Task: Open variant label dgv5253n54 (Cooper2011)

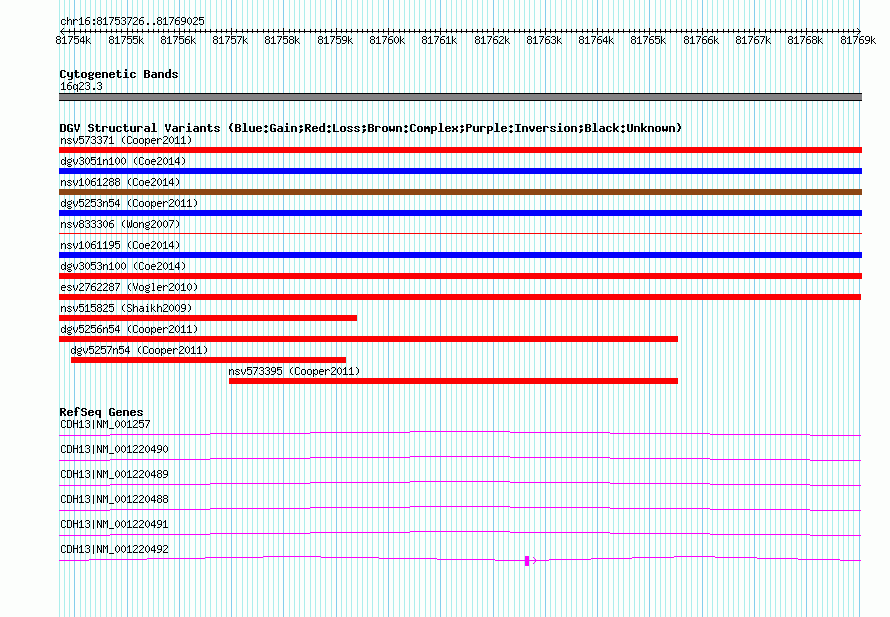Action: (129, 203)
